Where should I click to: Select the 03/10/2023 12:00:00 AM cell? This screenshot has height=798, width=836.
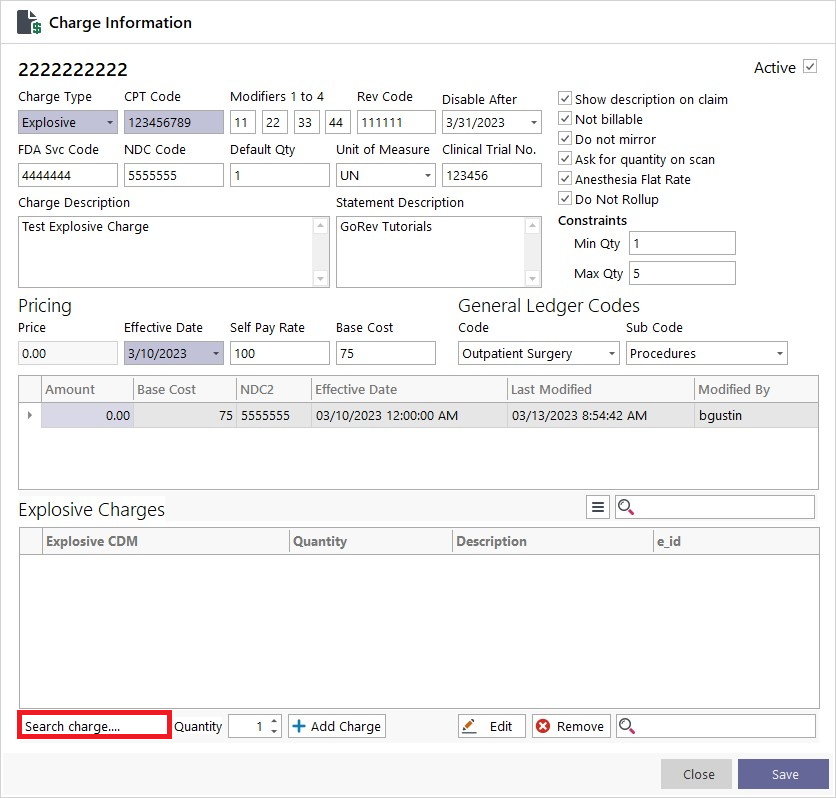(409, 415)
